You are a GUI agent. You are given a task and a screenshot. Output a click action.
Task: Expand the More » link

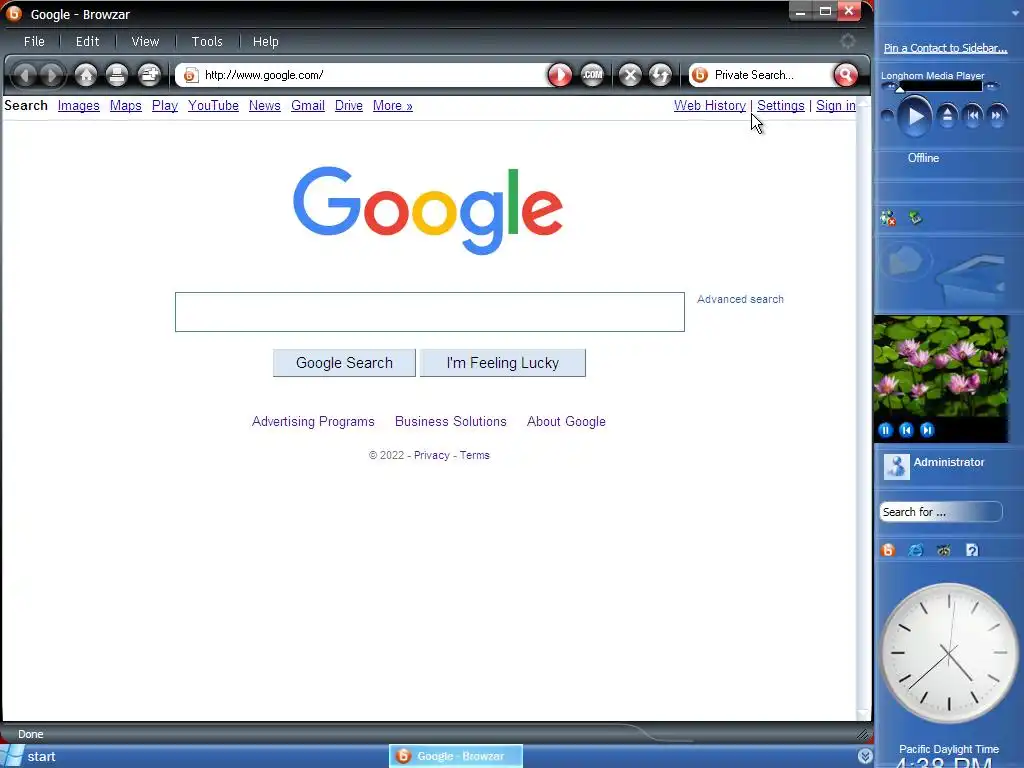392,106
